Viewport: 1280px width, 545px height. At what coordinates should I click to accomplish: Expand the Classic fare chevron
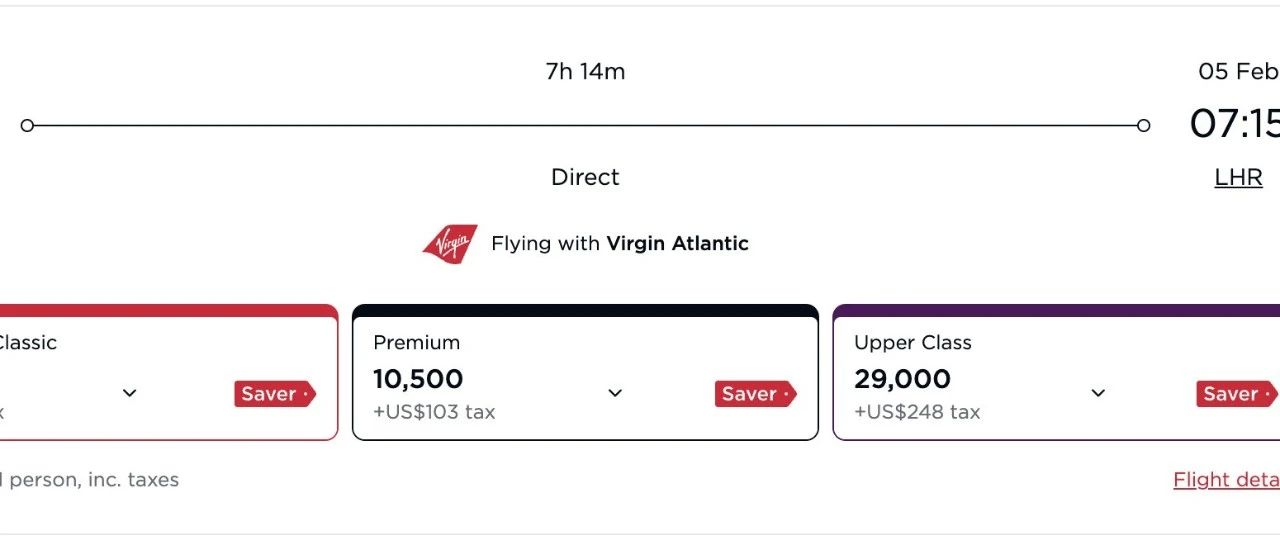click(x=129, y=393)
